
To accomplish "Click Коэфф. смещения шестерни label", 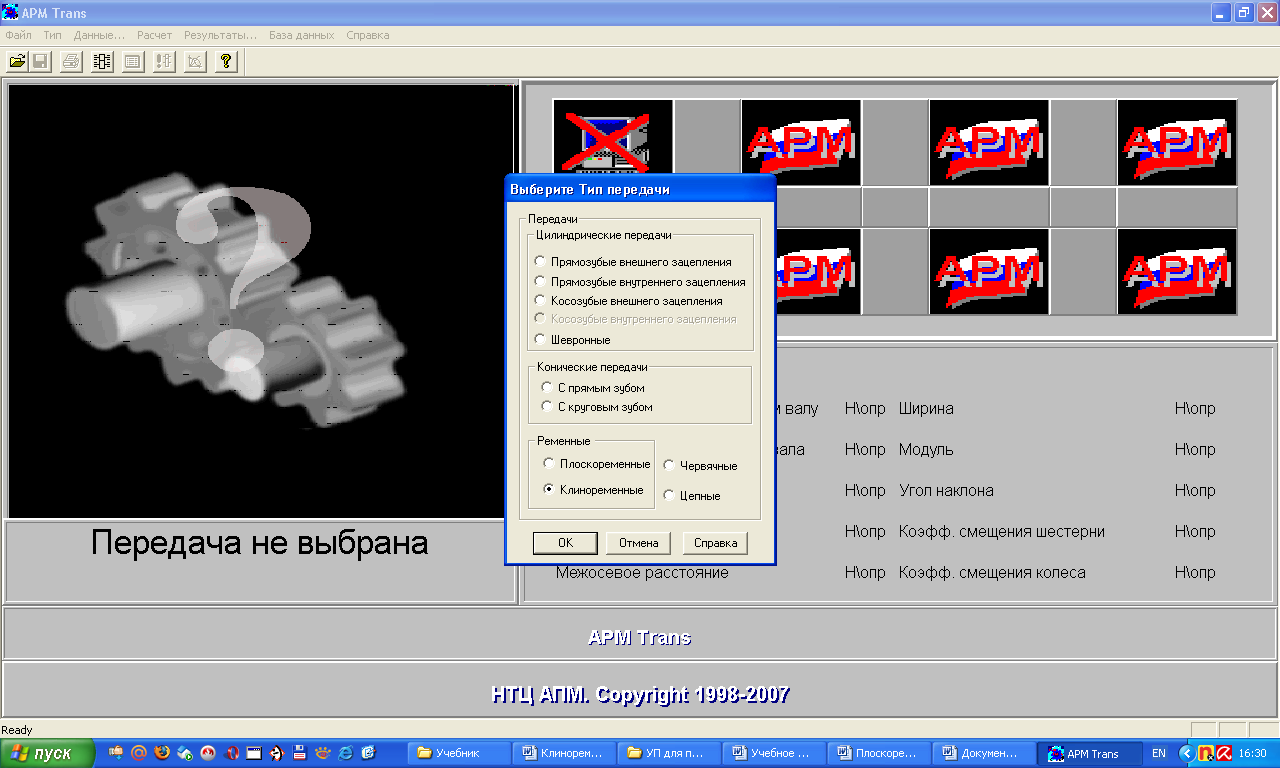I will coord(1002,532).
